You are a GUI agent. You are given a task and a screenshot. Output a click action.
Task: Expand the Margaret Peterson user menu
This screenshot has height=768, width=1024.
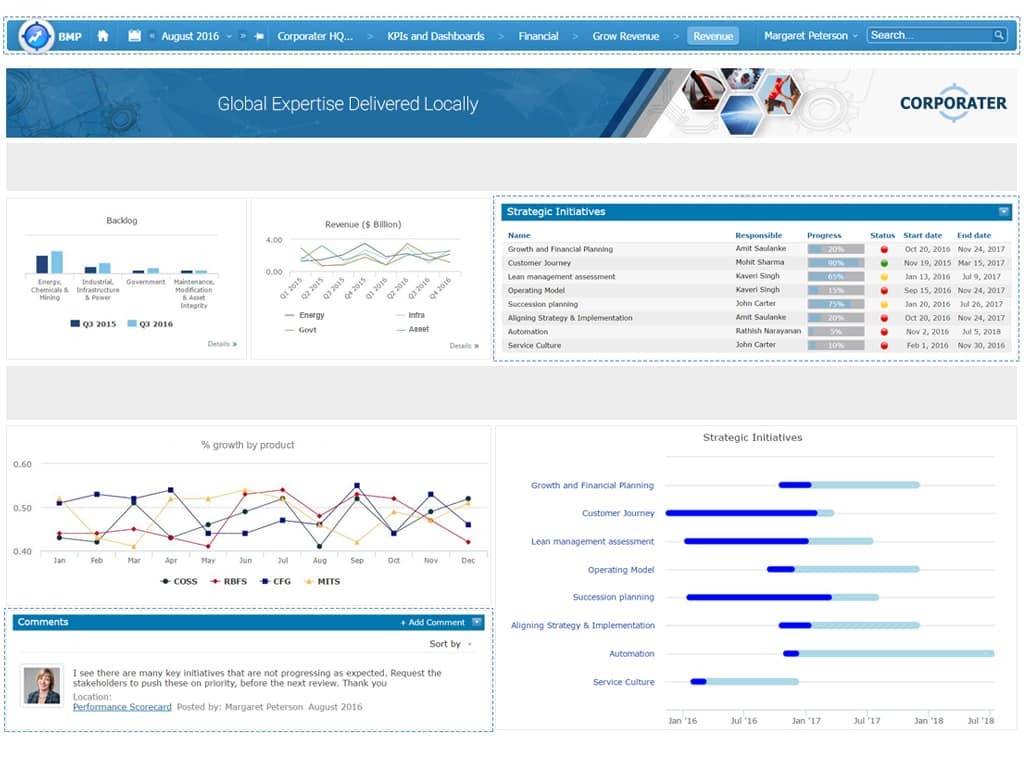coord(811,36)
